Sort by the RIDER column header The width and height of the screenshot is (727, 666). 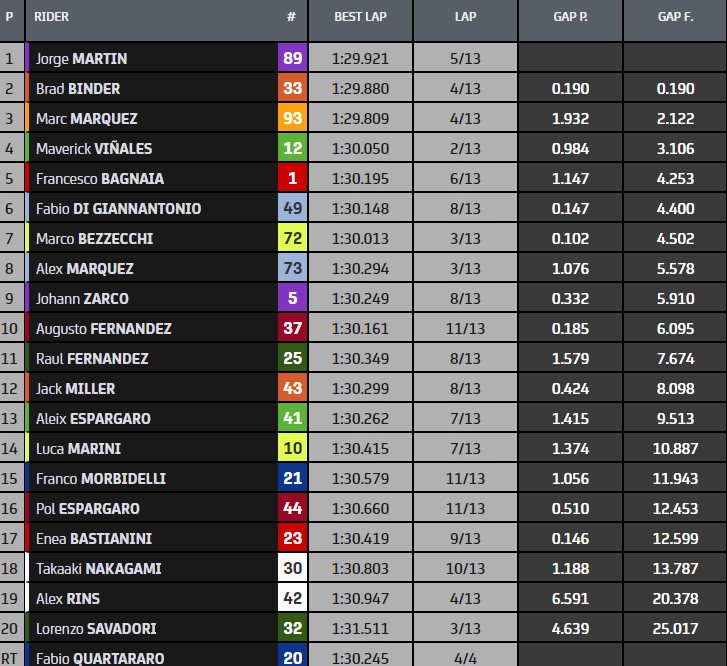click(x=52, y=17)
